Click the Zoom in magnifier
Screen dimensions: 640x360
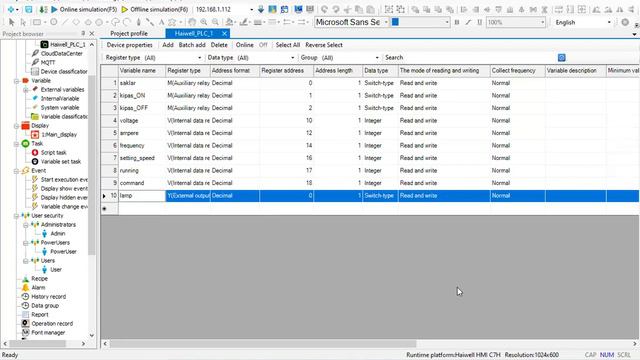[x=203, y=22]
